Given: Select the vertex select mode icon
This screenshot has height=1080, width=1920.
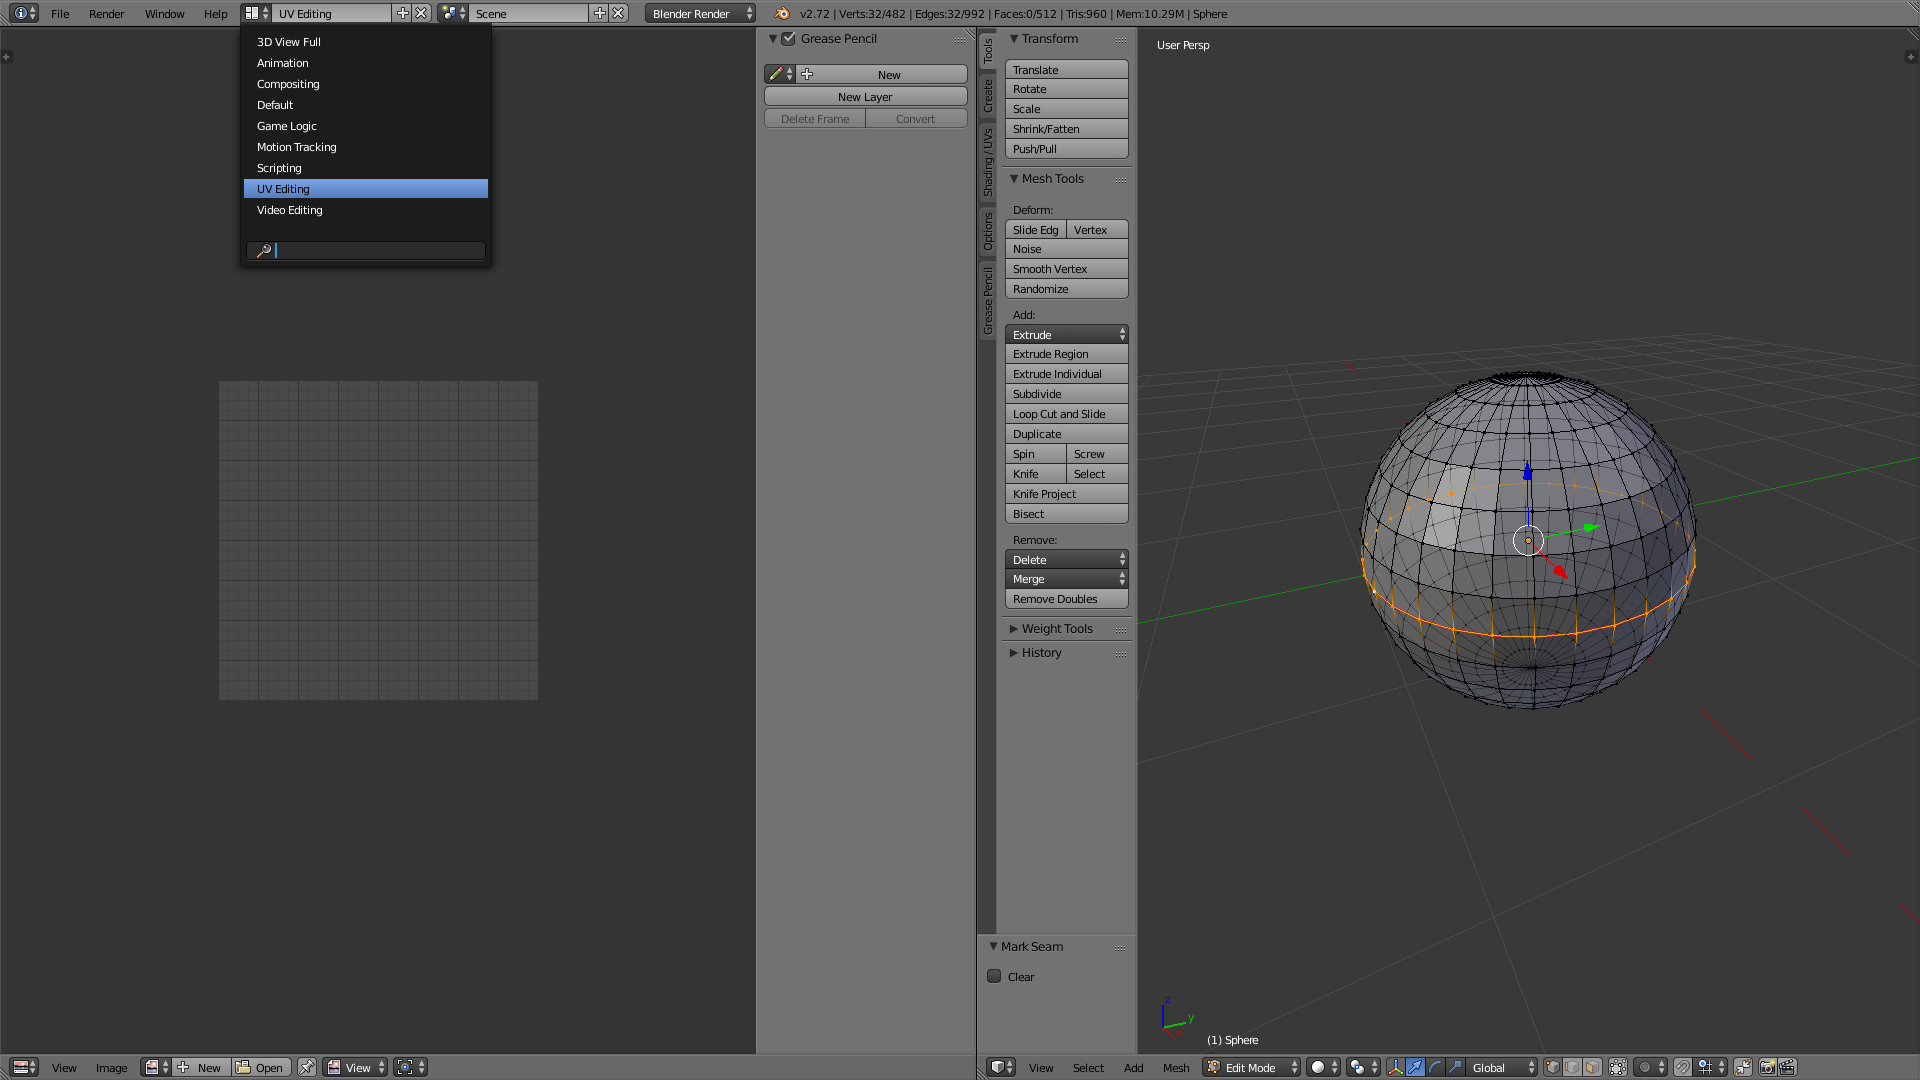Looking at the screenshot, I should point(1552,1067).
